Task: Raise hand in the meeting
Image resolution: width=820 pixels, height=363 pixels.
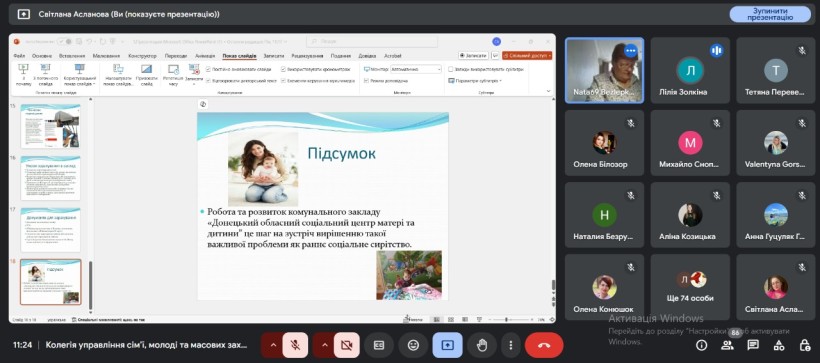Action: pyautogui.click(x=482, y=345)
